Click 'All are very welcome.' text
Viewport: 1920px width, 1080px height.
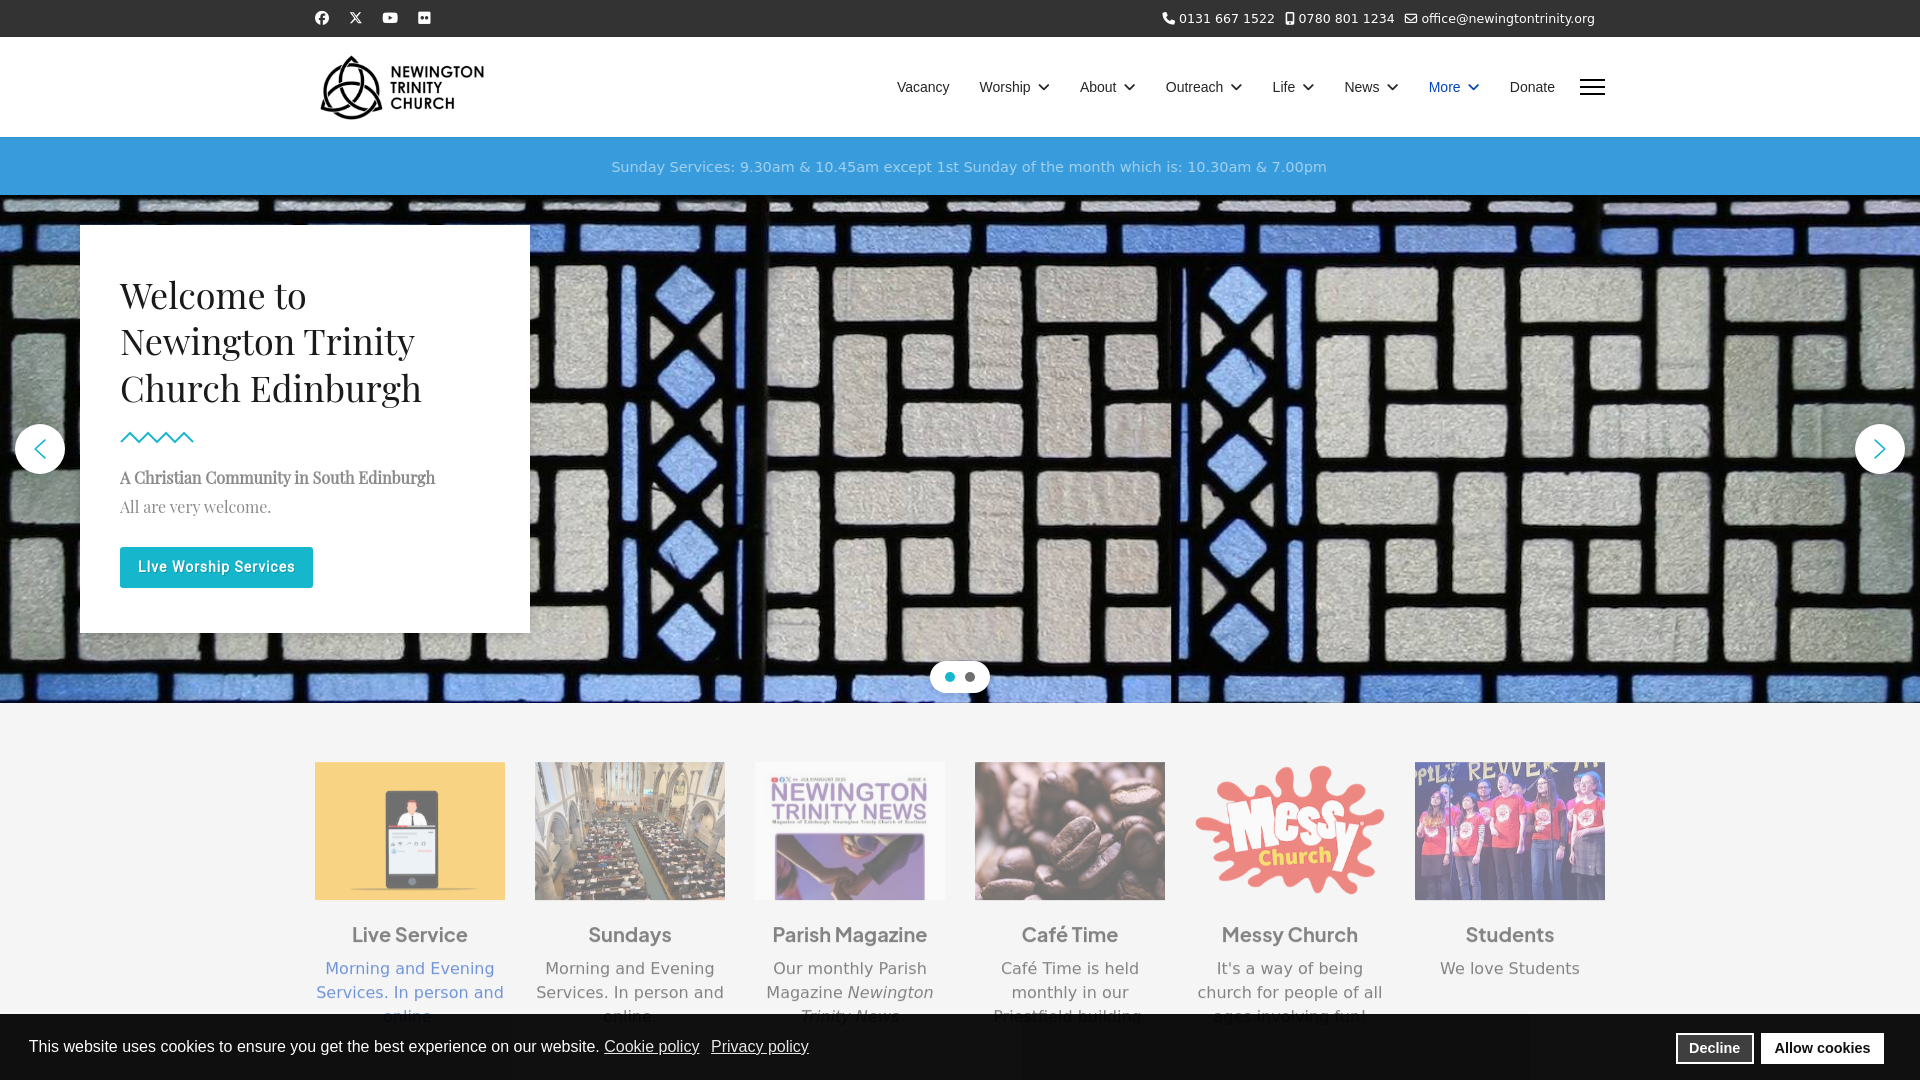tap(195, 507)
